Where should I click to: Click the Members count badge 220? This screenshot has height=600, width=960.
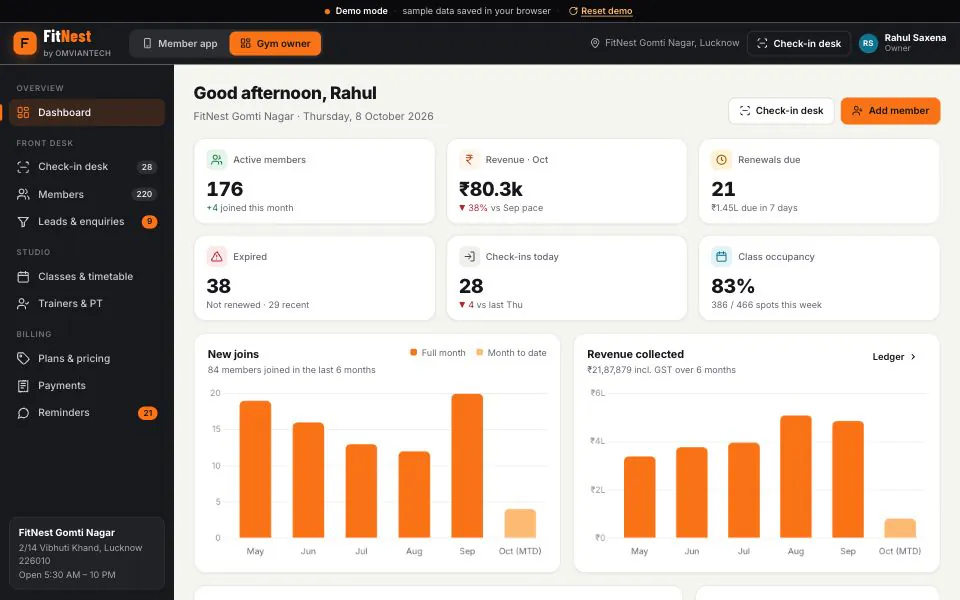(144, 194)
